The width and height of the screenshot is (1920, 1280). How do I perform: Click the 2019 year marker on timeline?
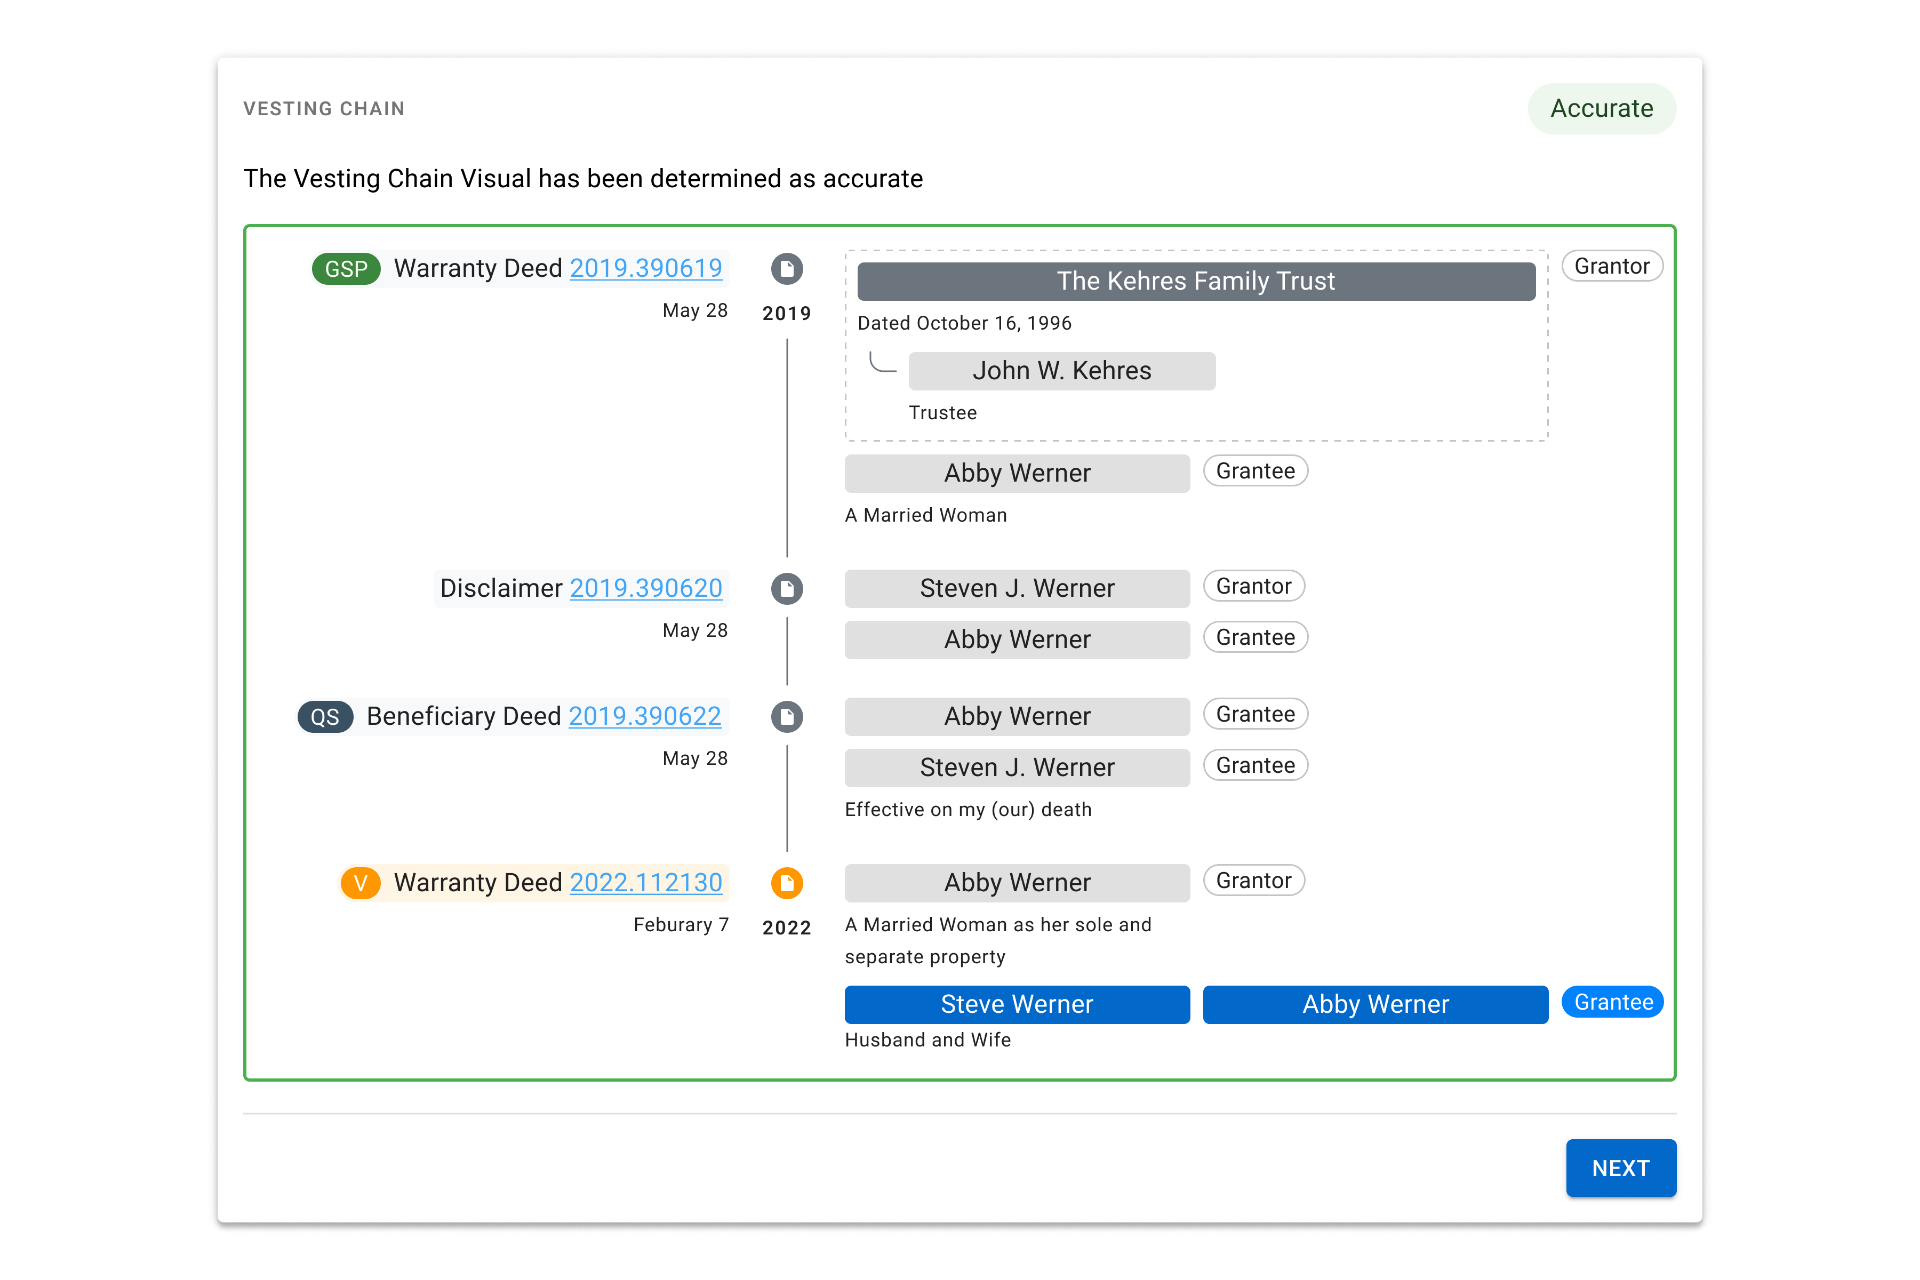tap(787, 314)
